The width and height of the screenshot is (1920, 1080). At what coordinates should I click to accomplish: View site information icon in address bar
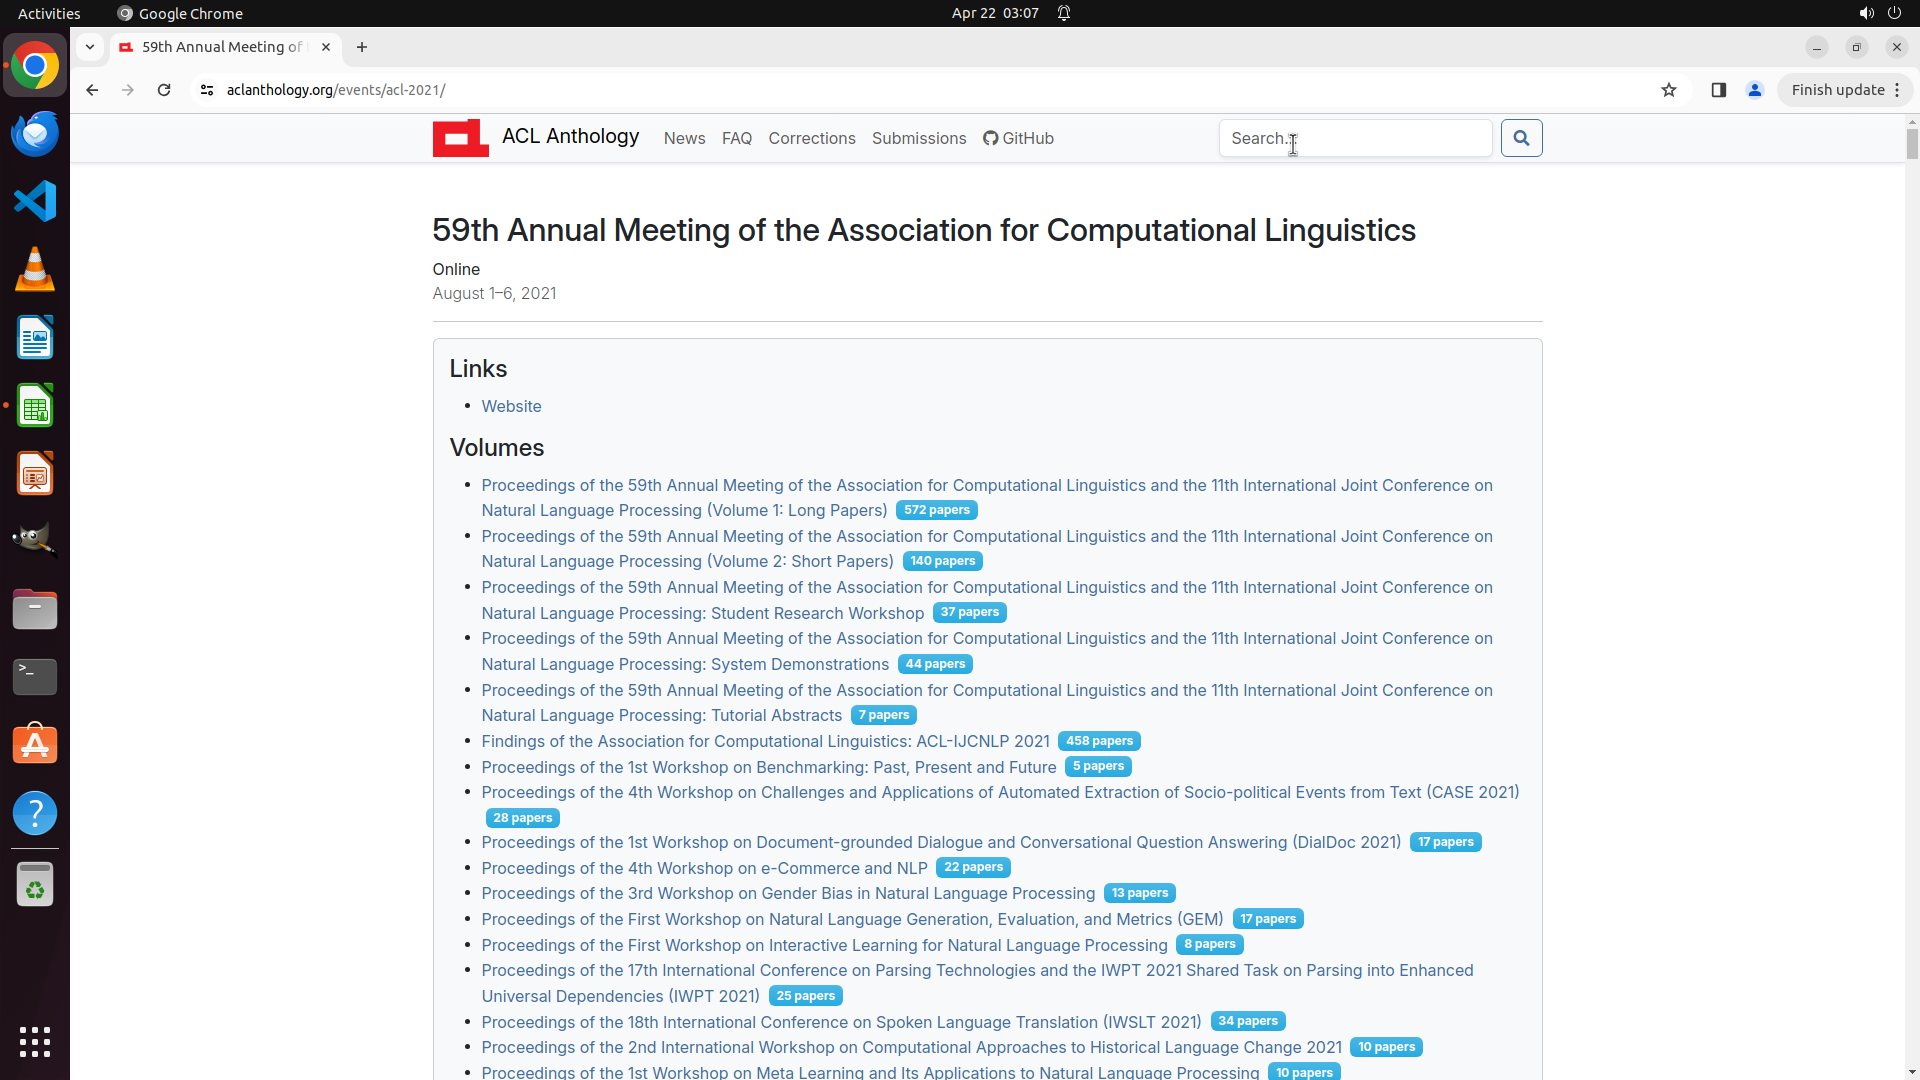(x=207, y=90)
